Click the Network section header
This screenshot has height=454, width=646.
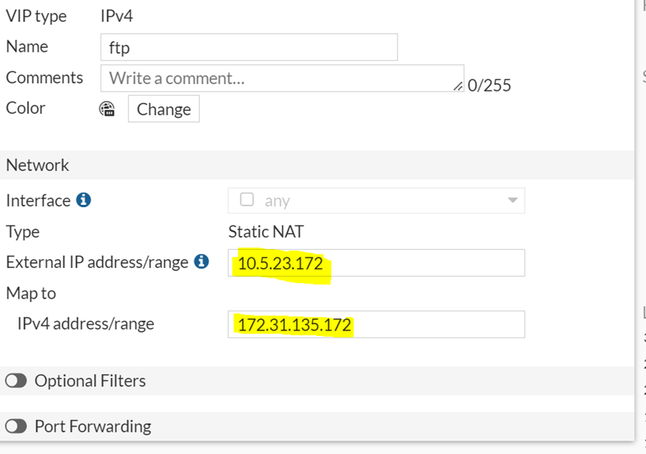pyautogui.click(x=38, y=165)
